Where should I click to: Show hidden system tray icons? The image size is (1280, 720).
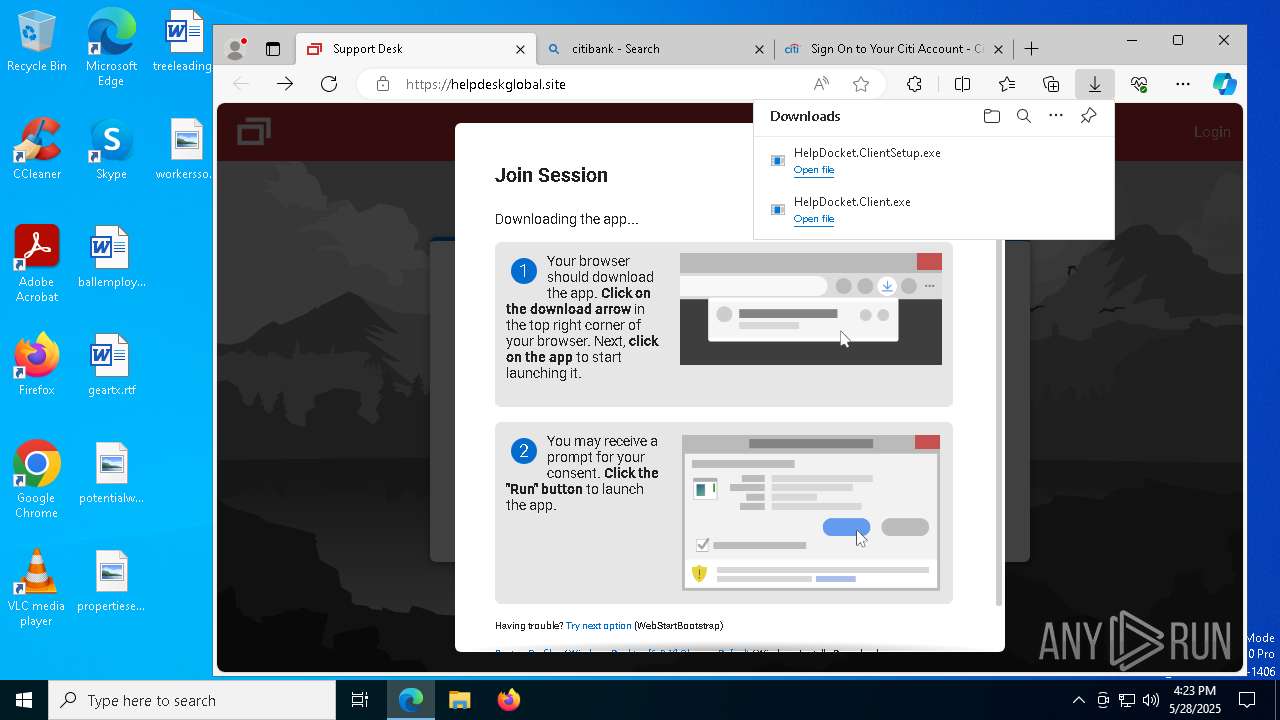pos(1078,700)
